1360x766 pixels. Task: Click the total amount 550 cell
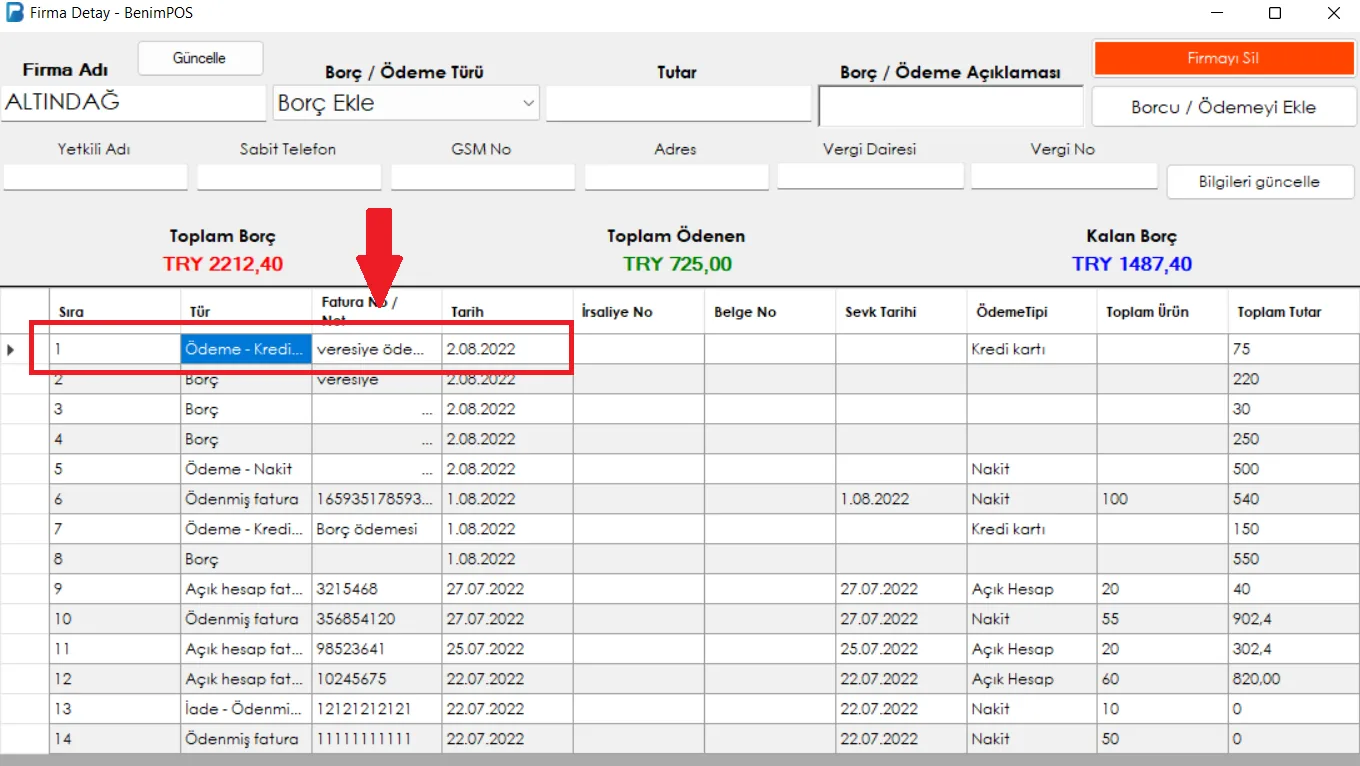1294,559
